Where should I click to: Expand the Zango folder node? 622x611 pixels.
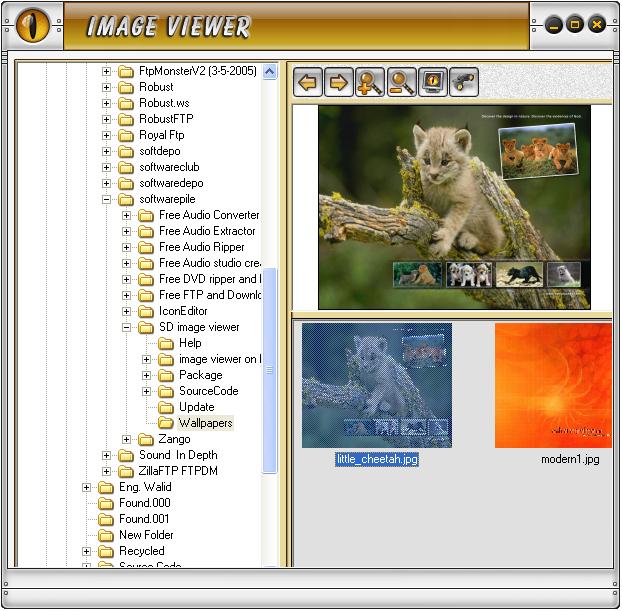[126, 439]
